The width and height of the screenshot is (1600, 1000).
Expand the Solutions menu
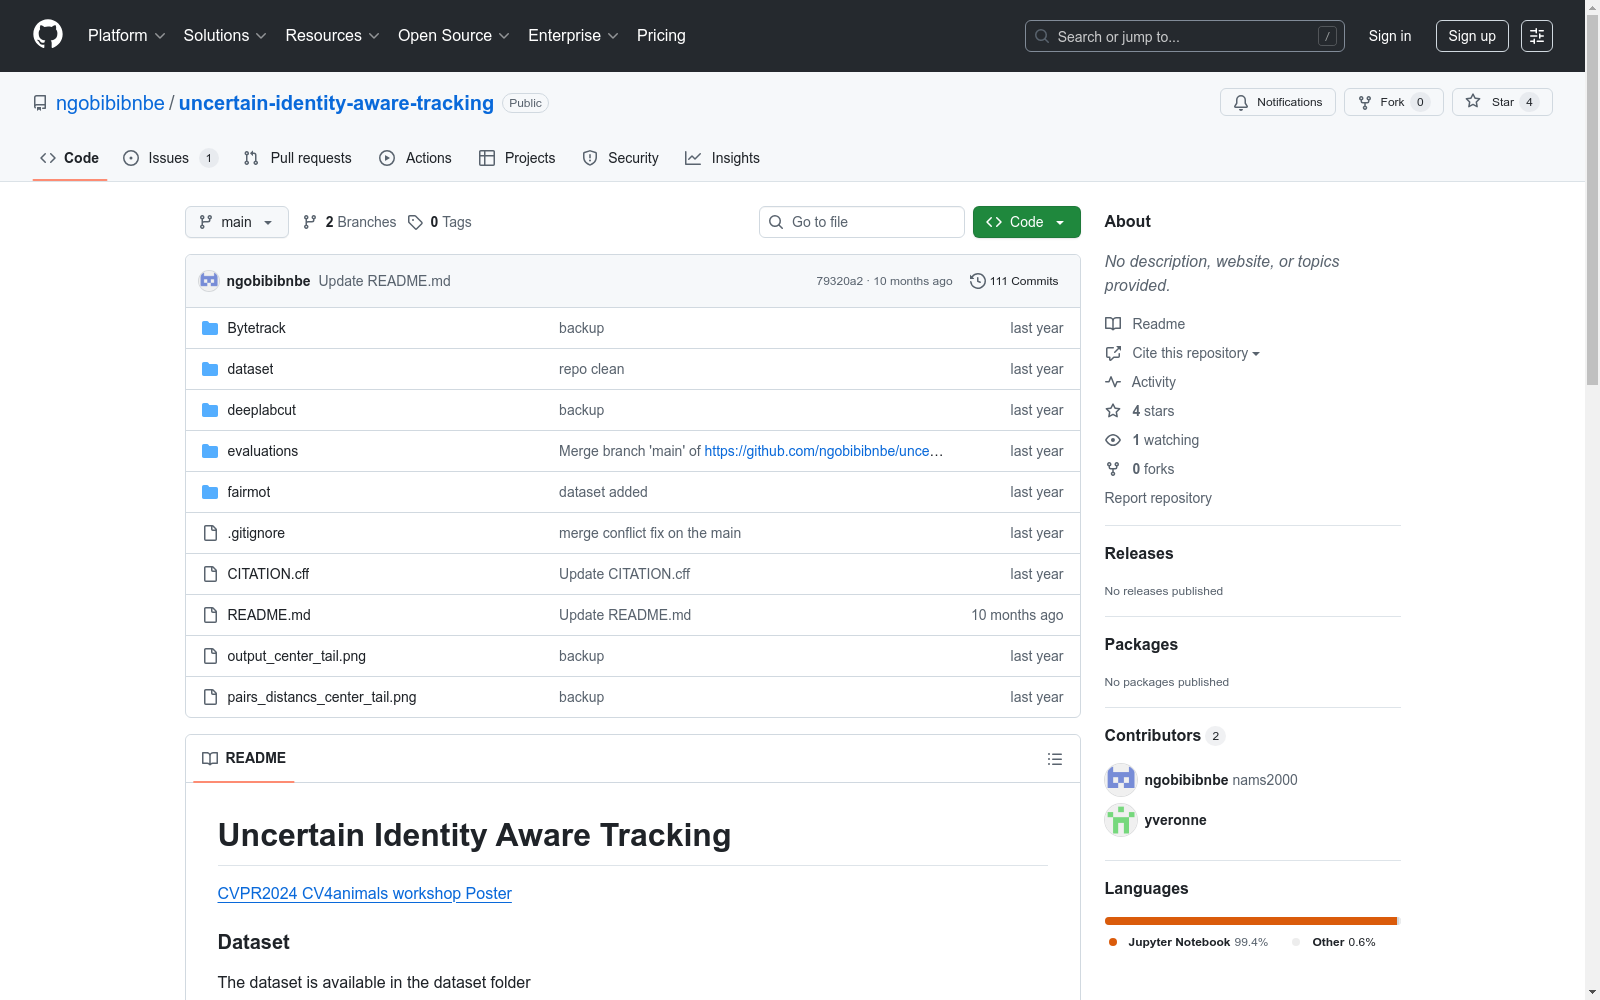point(225,36)
